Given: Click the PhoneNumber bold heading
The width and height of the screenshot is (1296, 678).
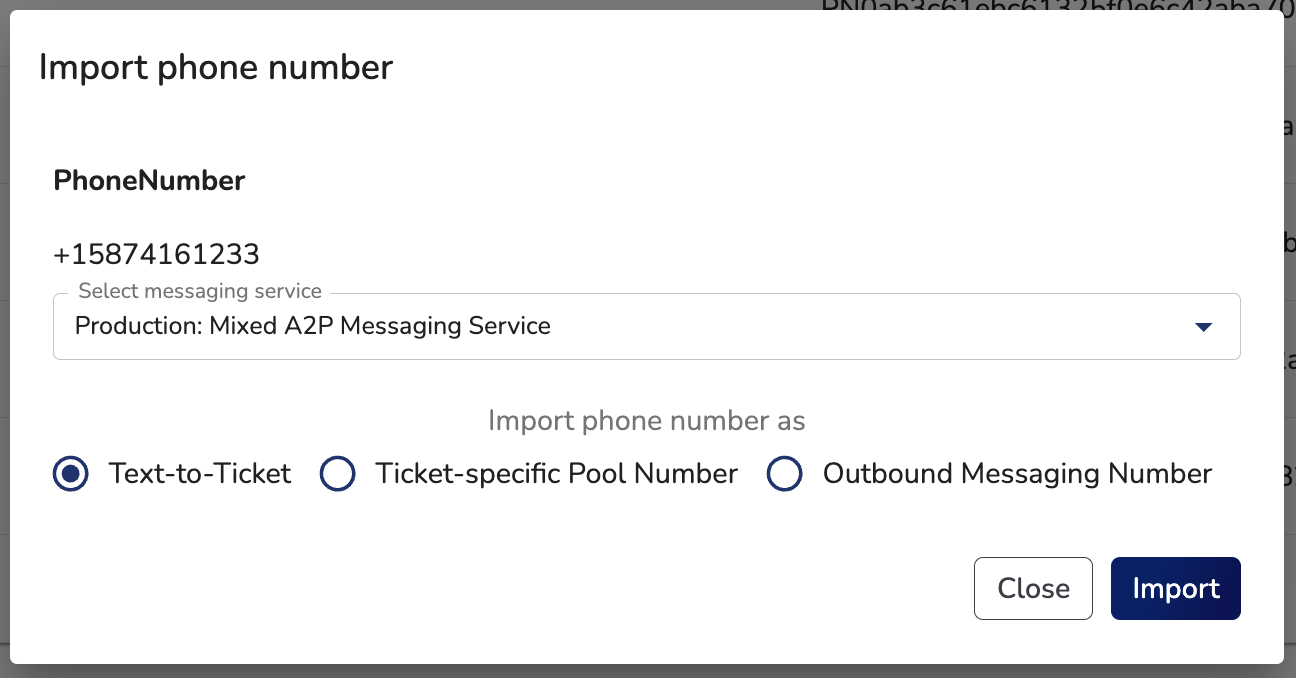Looking at the screenshot, I should click(x=149, y=180).
